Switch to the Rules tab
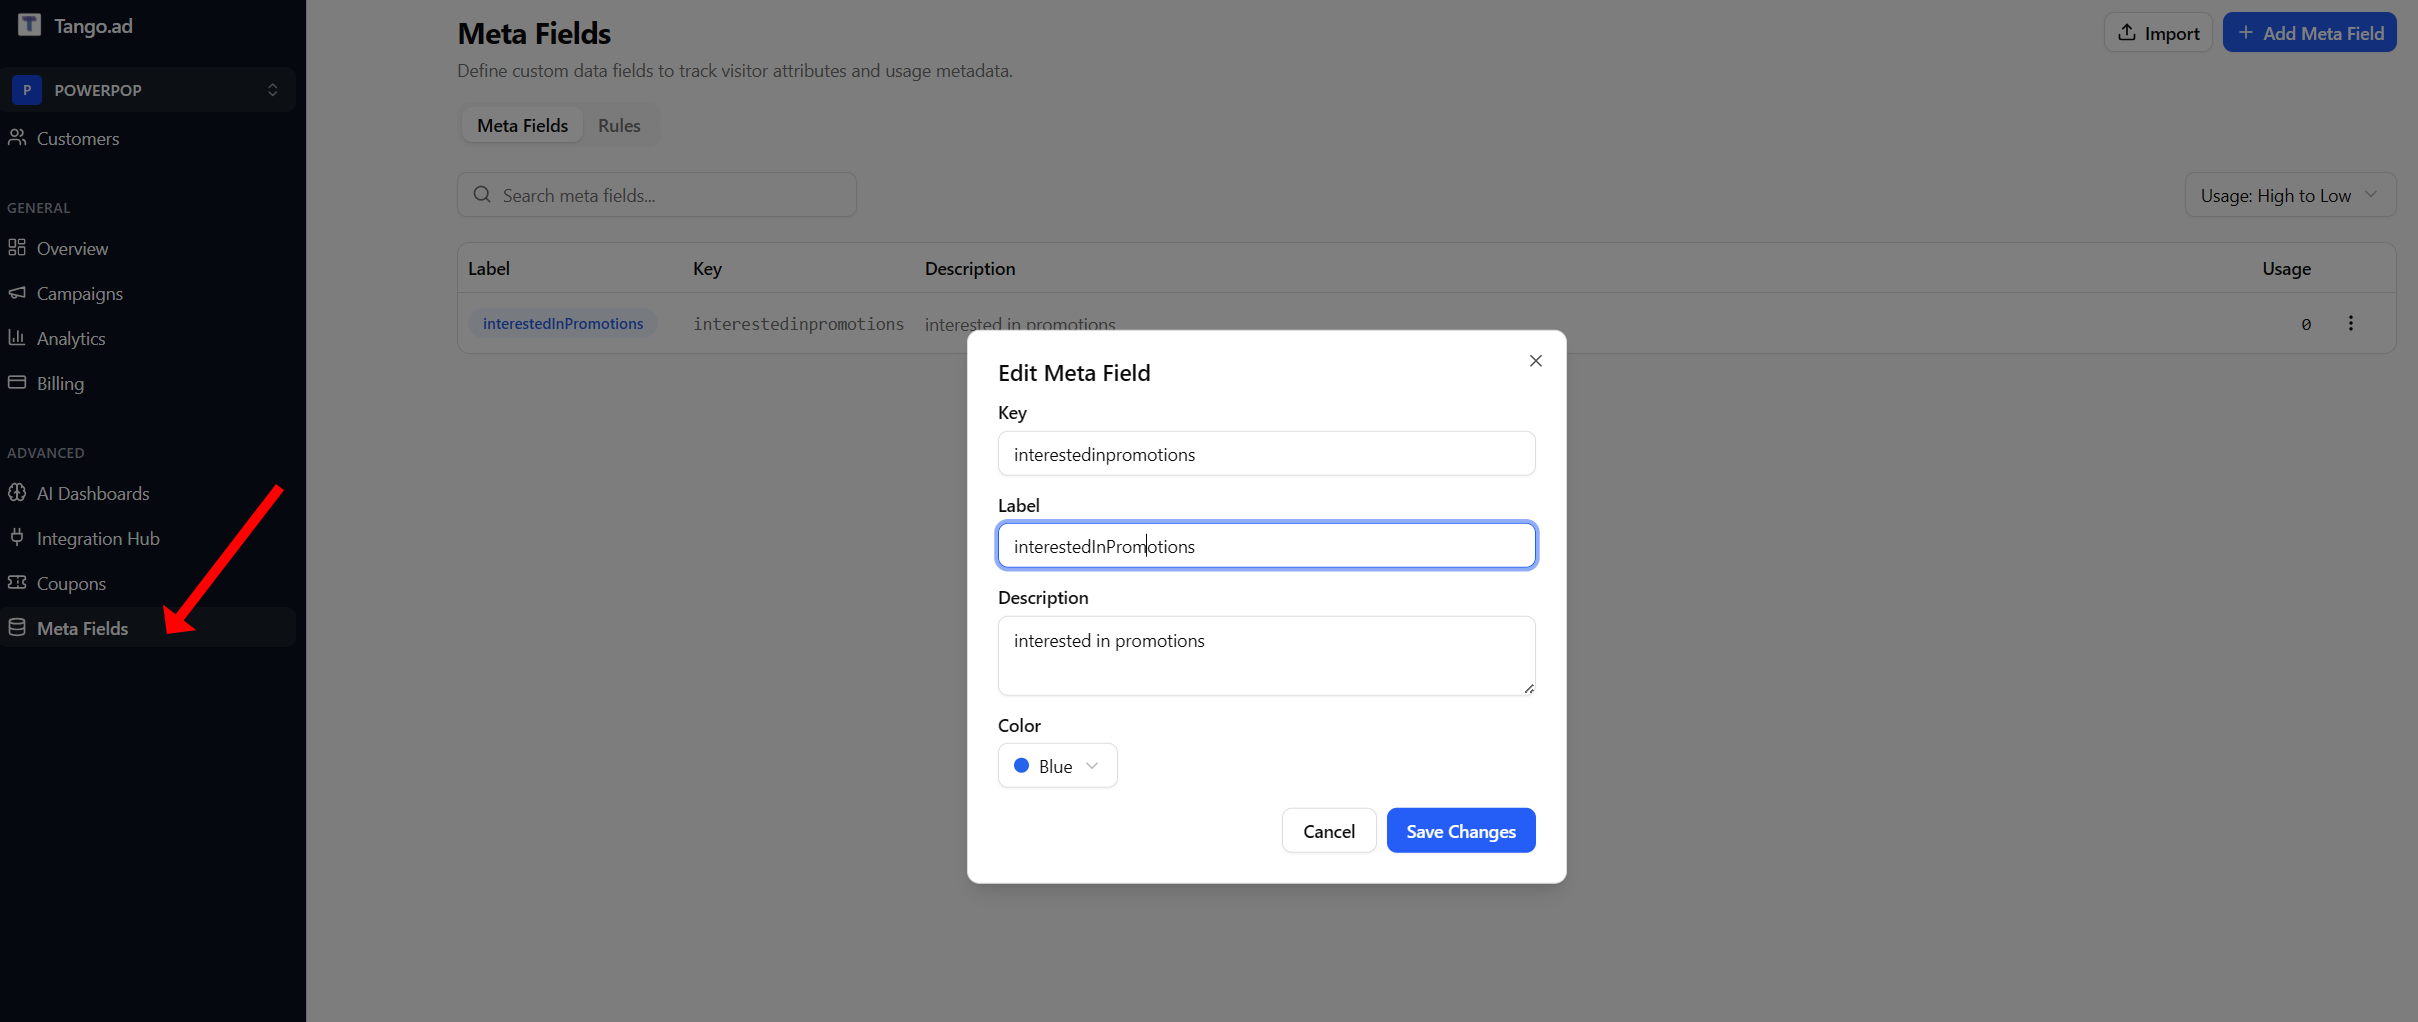2418x1022 pixels. pos(619,126)
